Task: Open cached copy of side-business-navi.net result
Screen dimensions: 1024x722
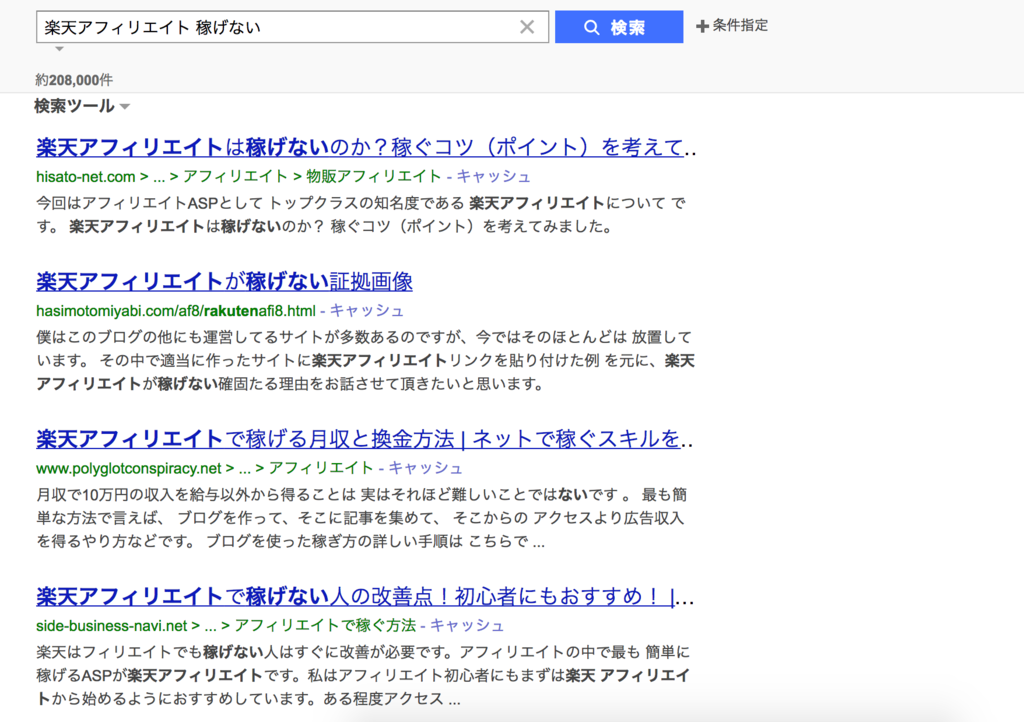Action: (x=467, y=625)
